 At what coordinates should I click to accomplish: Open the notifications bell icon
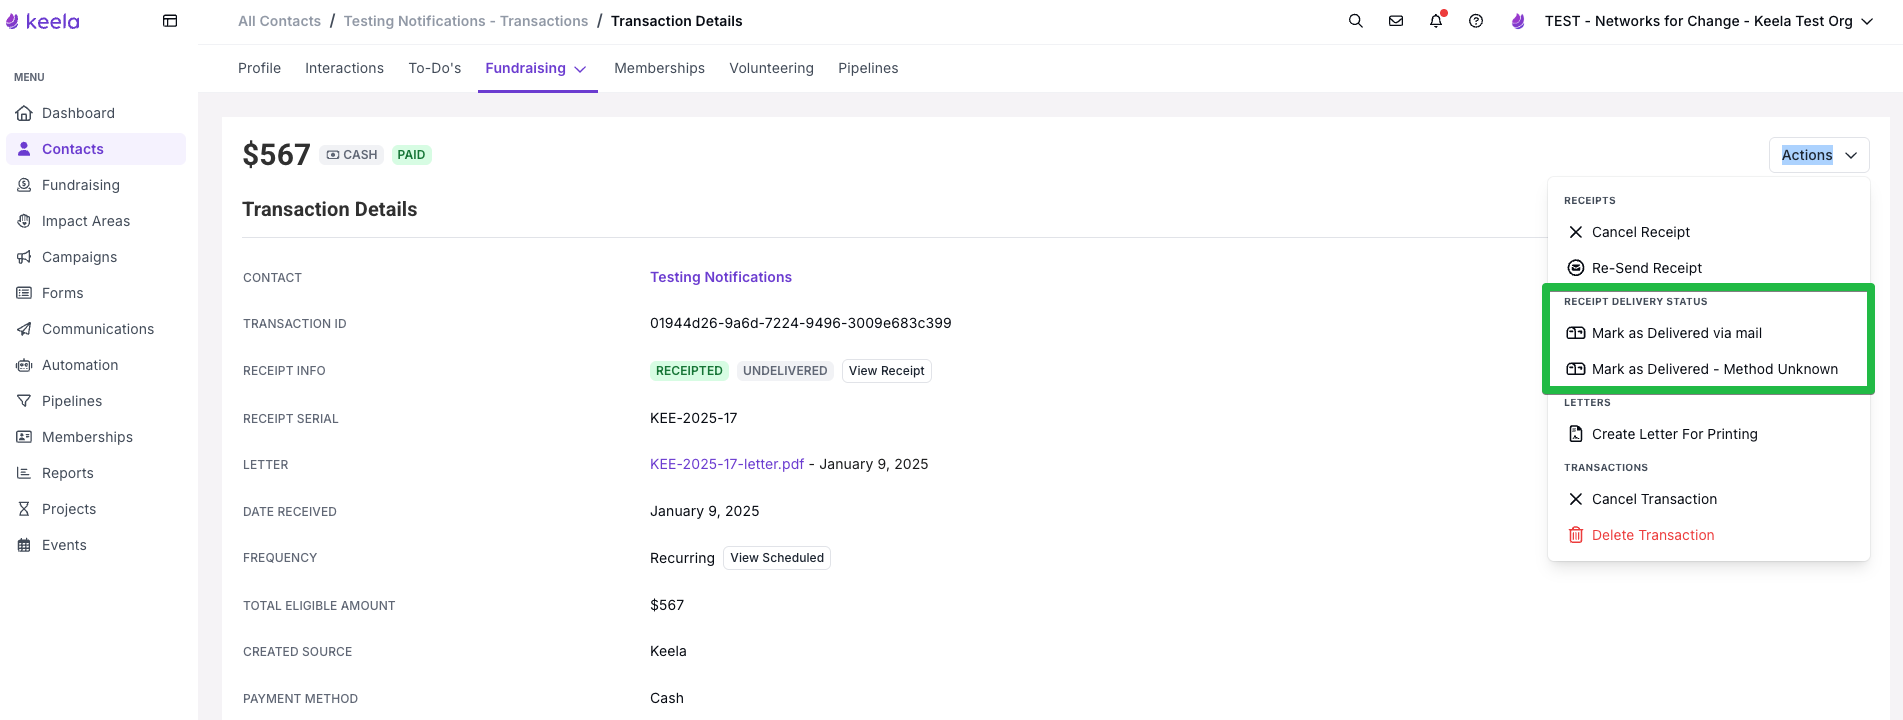pyautogui.click(x=1436, y=21)
